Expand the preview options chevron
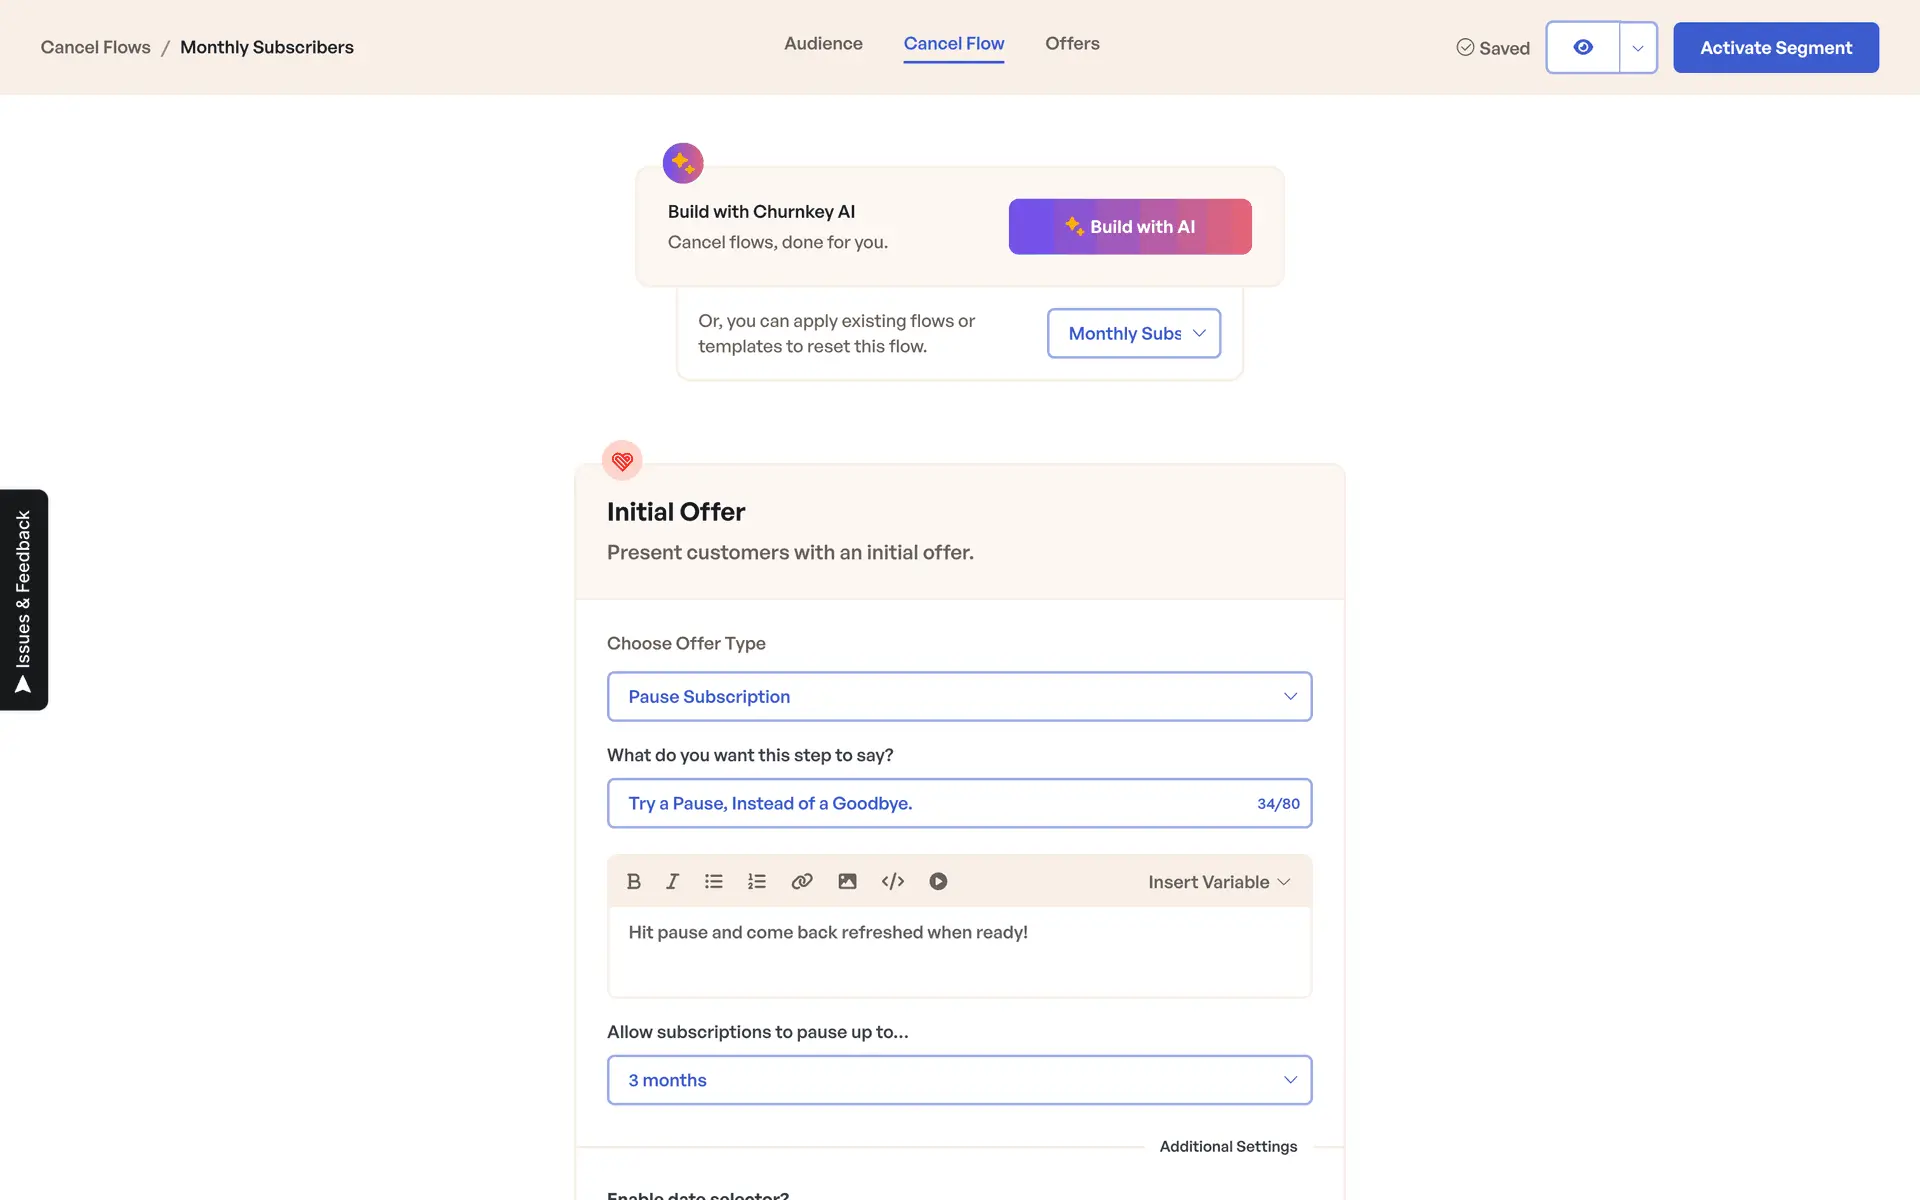This screenshot has width=1920, height=1200. click(1638, 47)
